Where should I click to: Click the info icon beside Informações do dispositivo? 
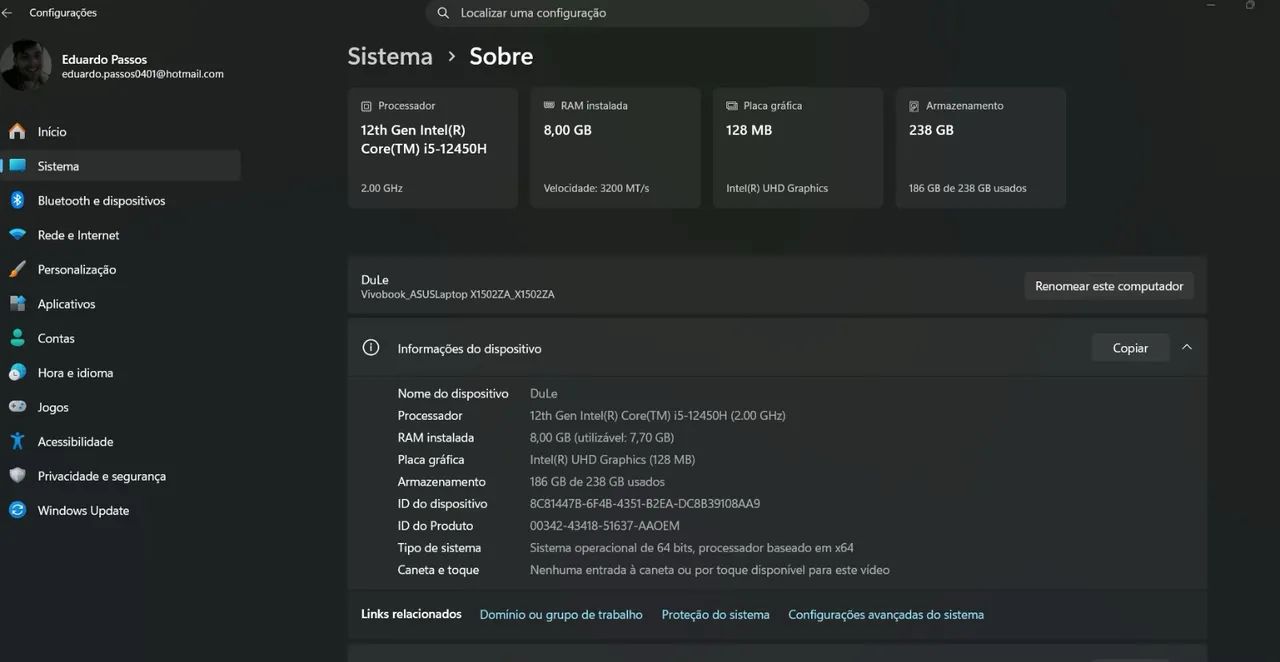click(371, 348)
